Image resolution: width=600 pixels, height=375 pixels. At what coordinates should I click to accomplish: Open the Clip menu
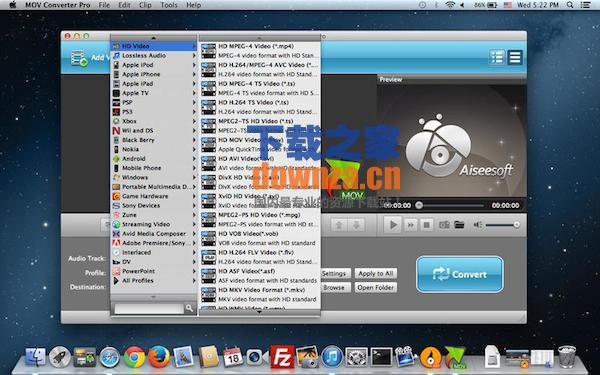tap(145, 5)
